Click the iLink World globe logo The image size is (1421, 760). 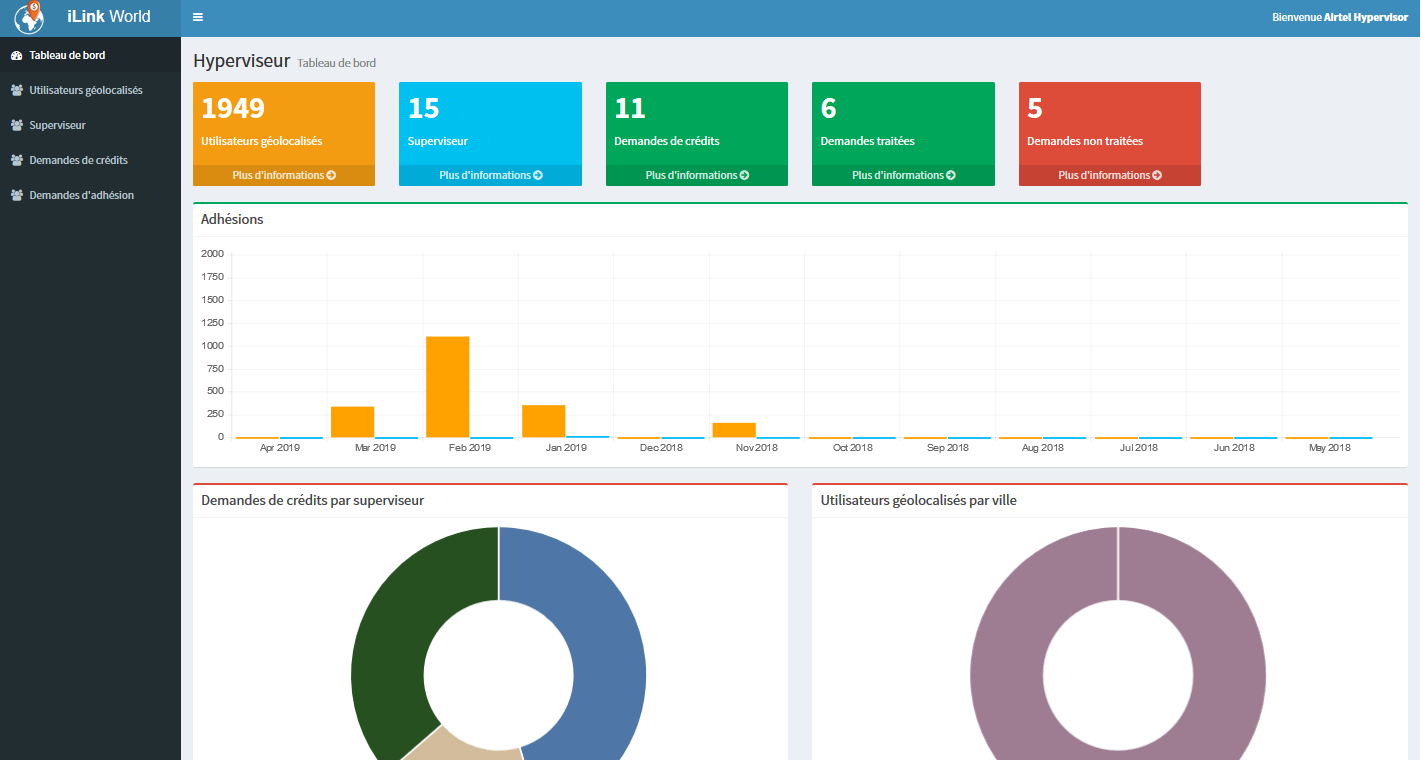29,17
